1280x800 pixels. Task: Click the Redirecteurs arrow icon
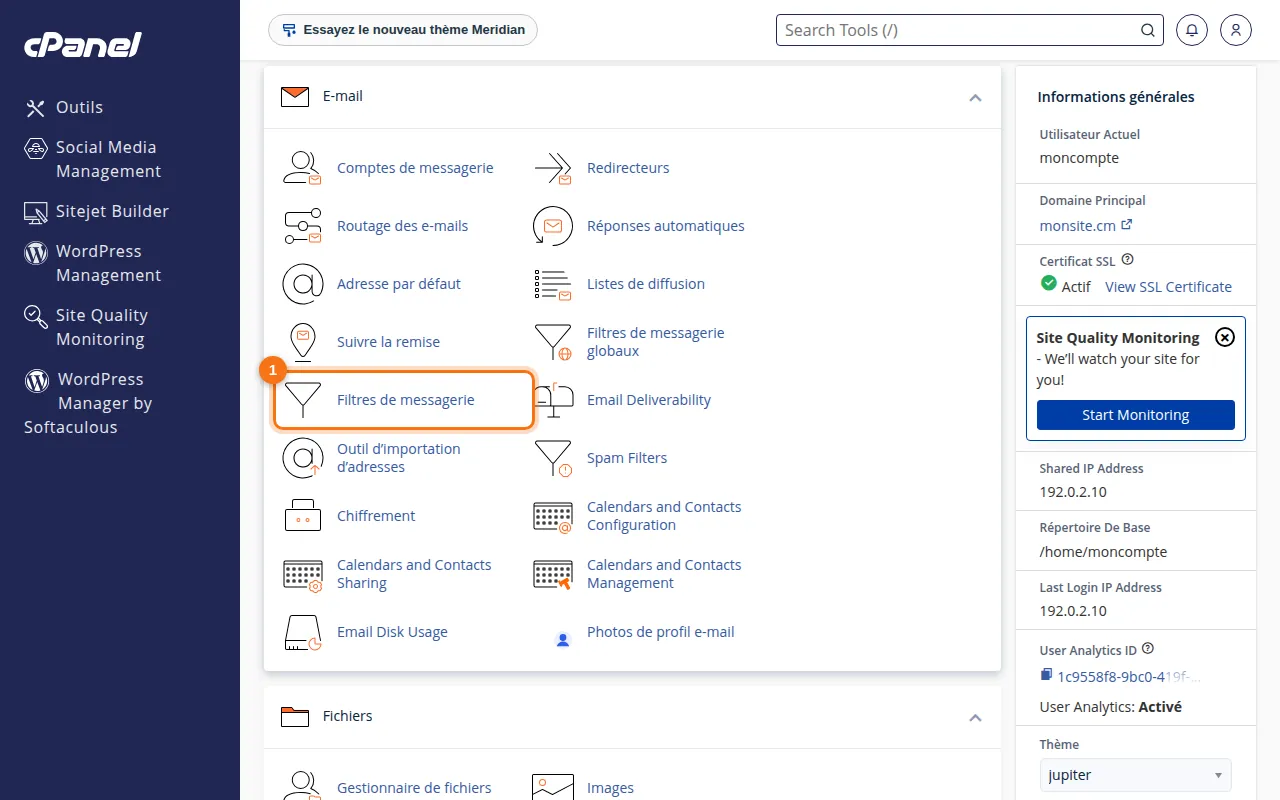(553, 168)
